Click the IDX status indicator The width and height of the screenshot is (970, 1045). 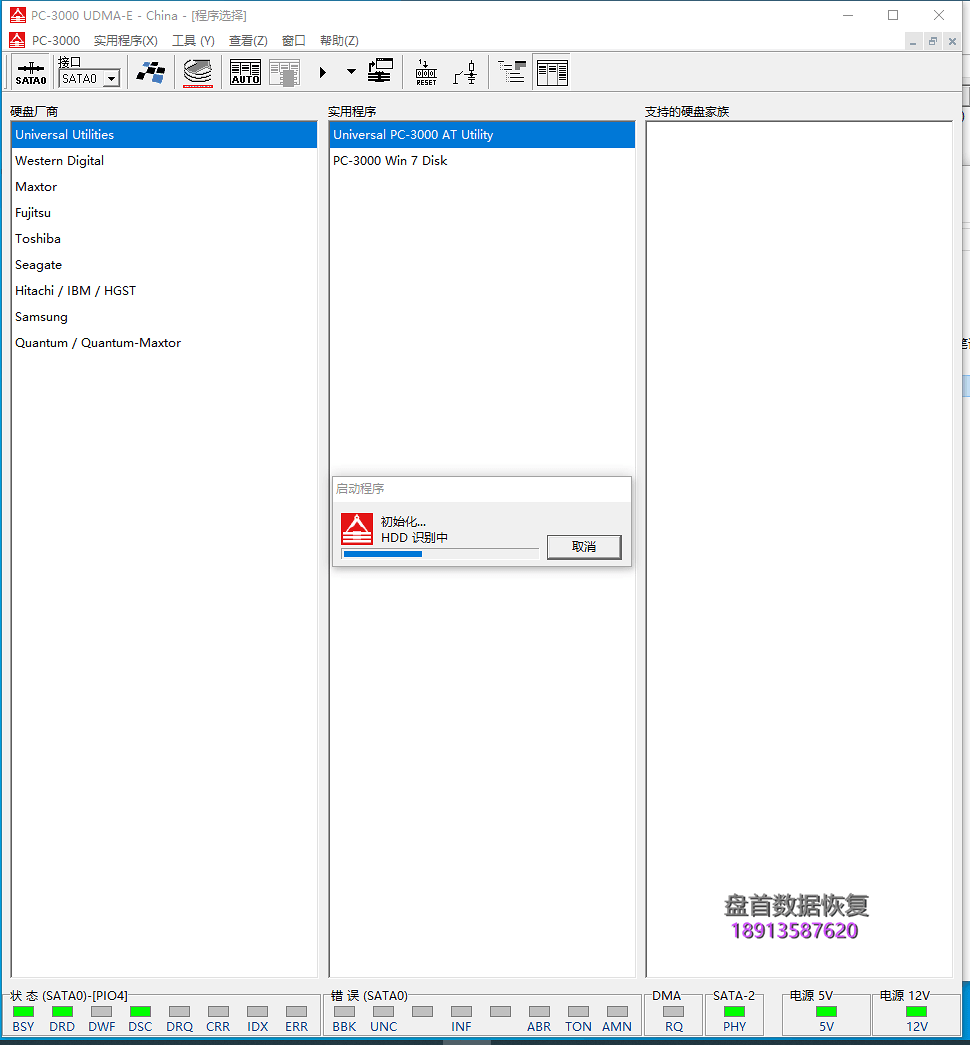(257, 1012)
